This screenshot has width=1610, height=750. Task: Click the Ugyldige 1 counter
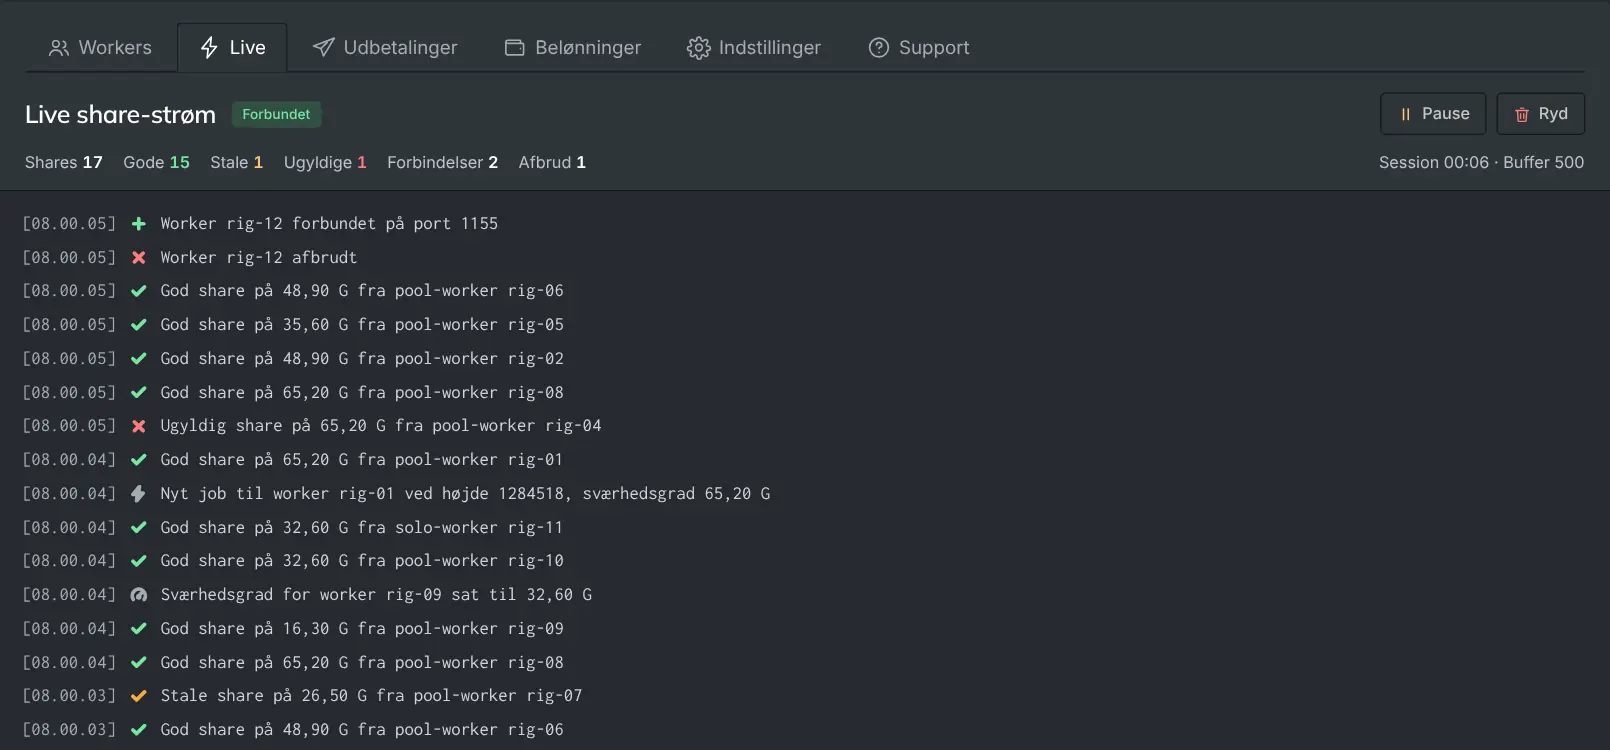(325, 162)
